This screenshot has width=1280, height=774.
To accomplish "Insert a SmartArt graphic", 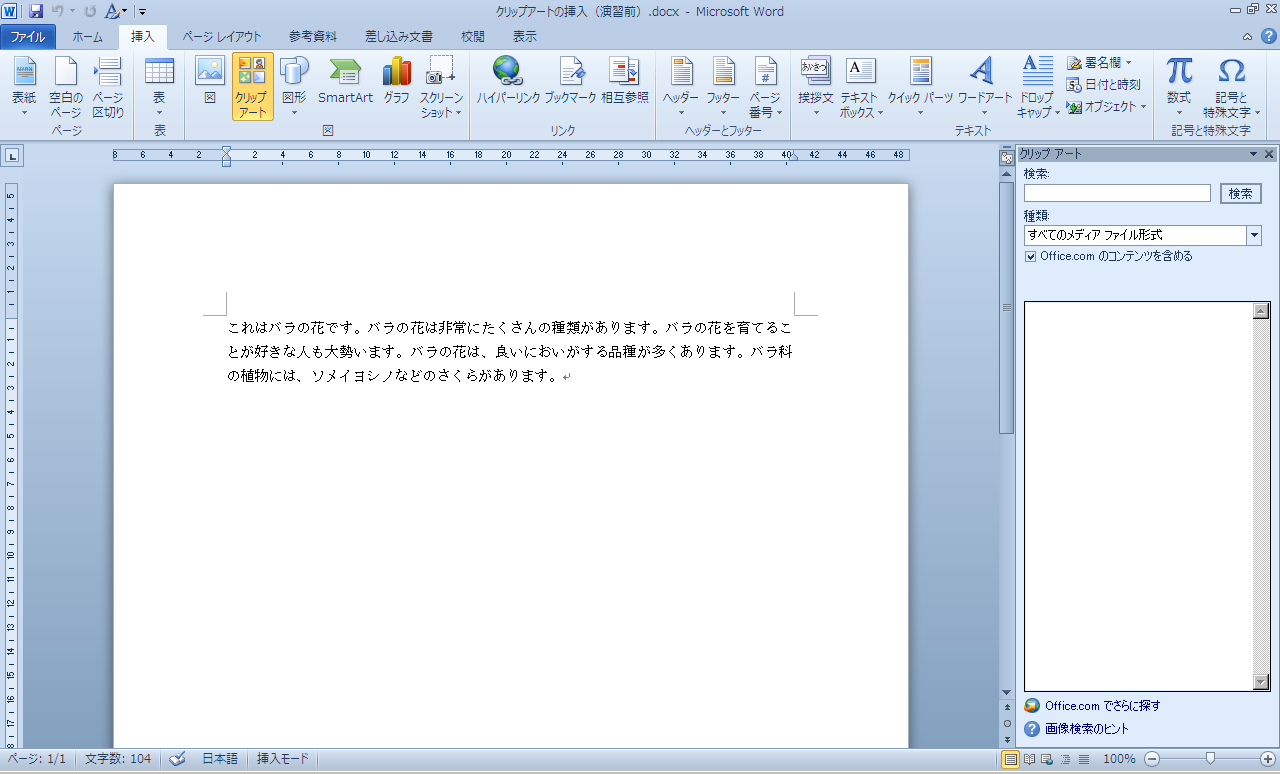I will point(345,86).
